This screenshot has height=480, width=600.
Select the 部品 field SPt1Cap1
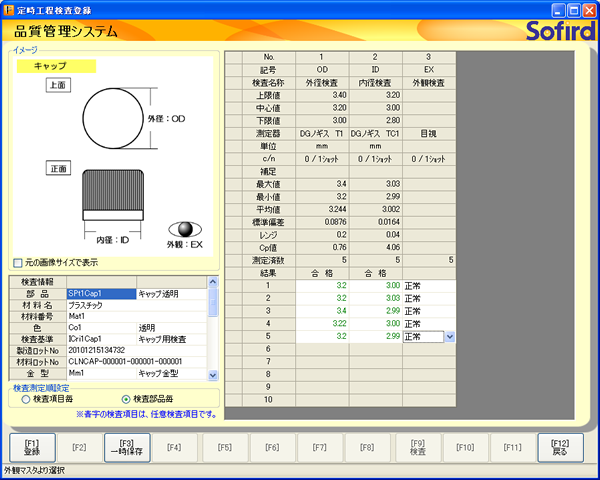100,294
